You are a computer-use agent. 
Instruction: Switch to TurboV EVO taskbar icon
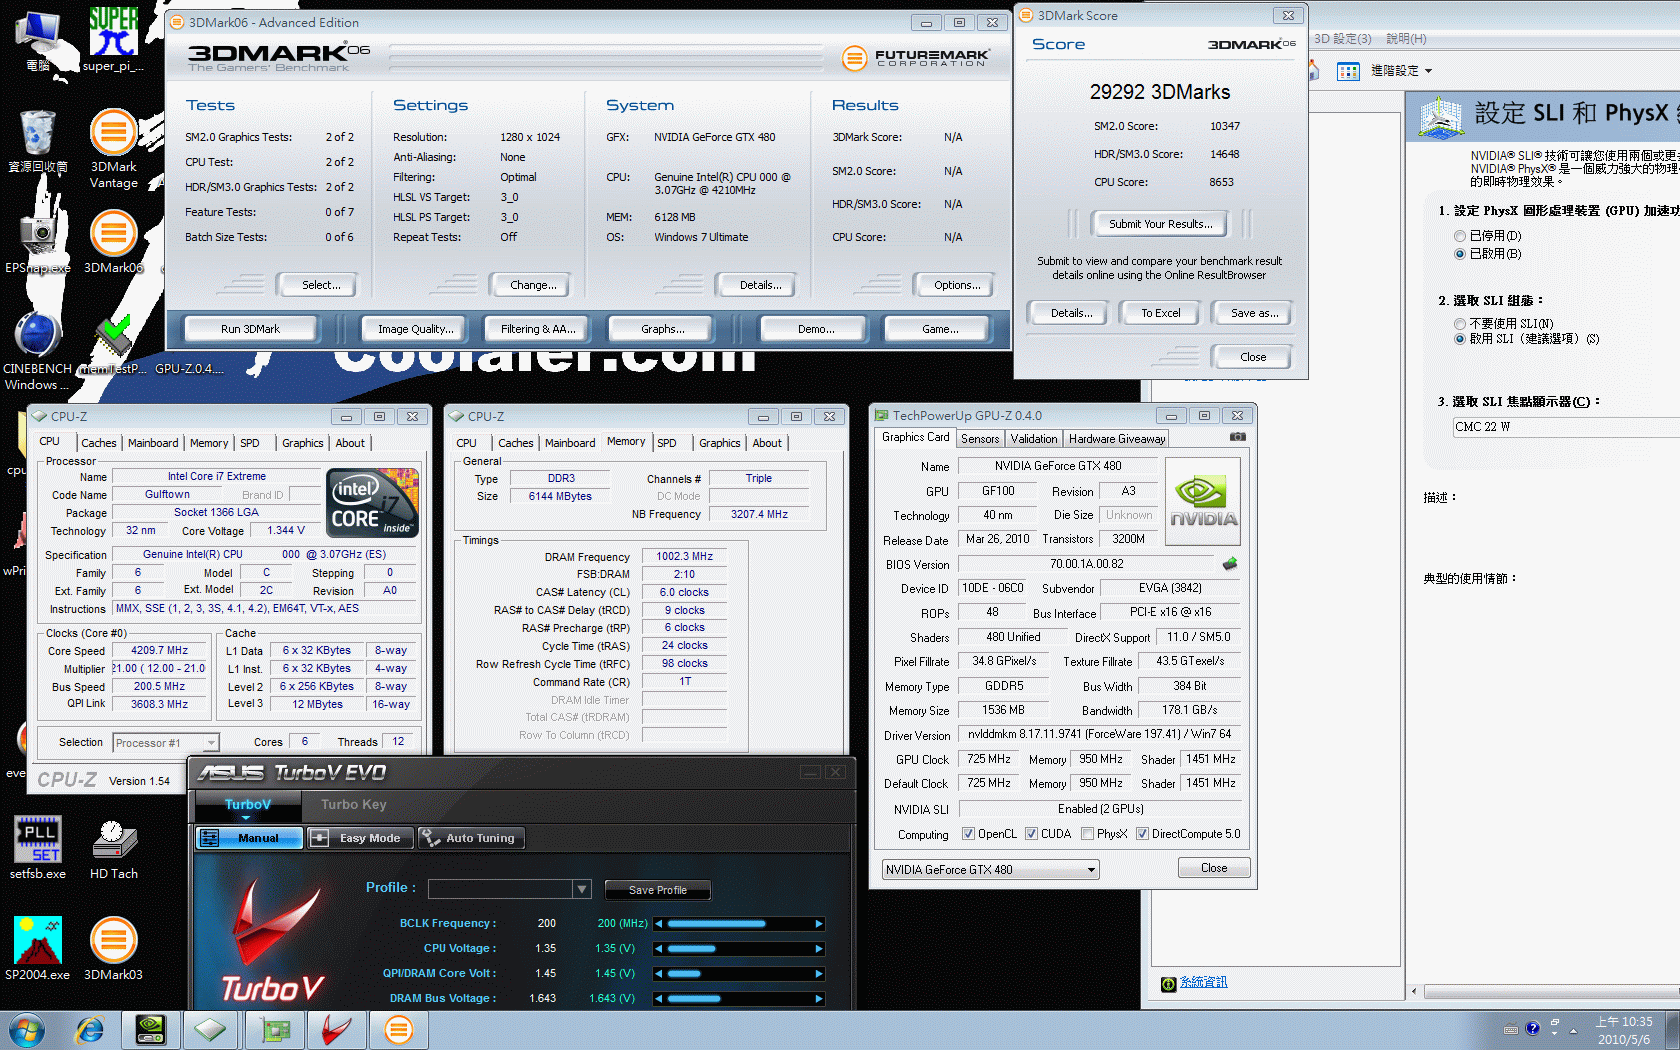click(x=336, y=1030)
